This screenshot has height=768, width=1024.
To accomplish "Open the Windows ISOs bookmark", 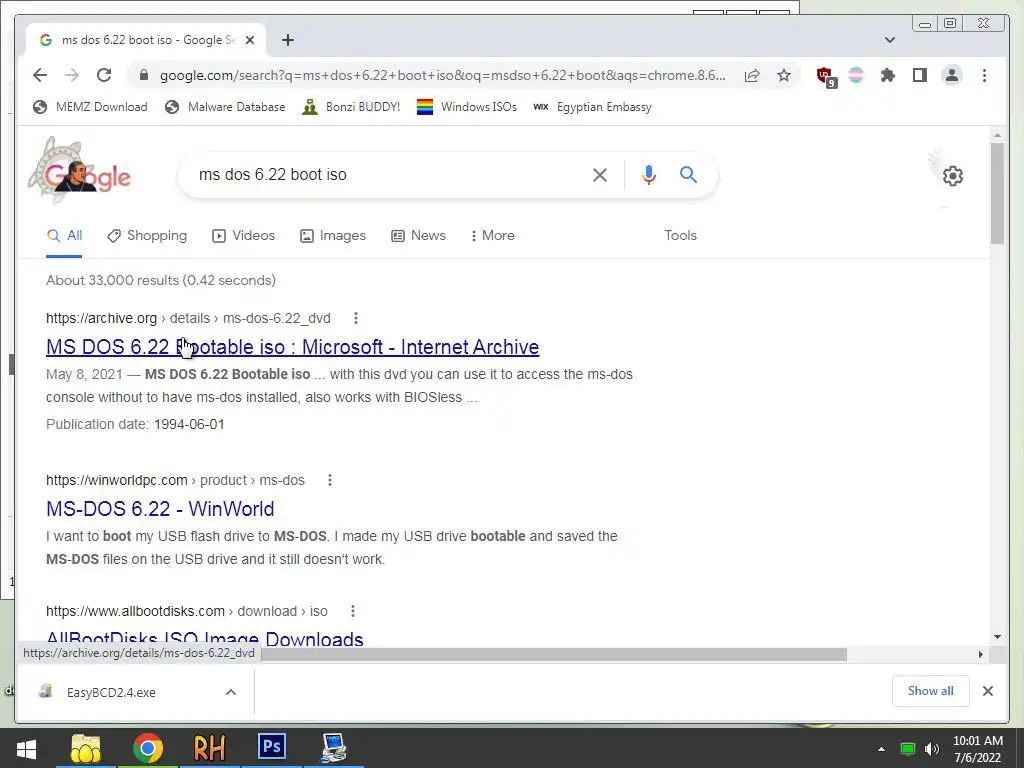I will tap(467, 106).
